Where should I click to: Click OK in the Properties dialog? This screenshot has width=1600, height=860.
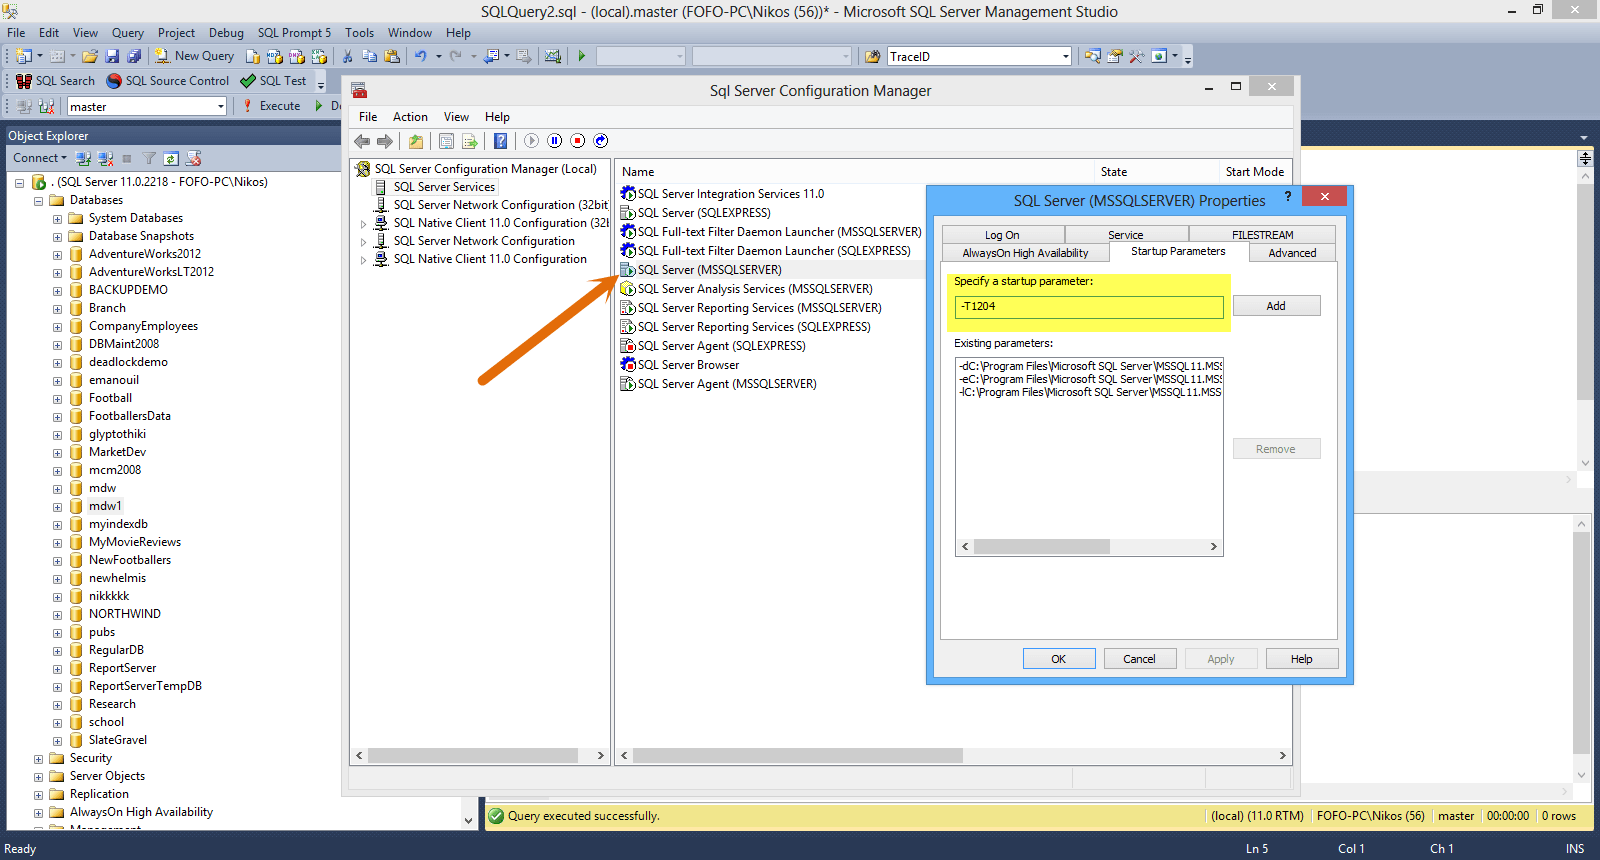pyautogui.click(x=1058, y=659)
